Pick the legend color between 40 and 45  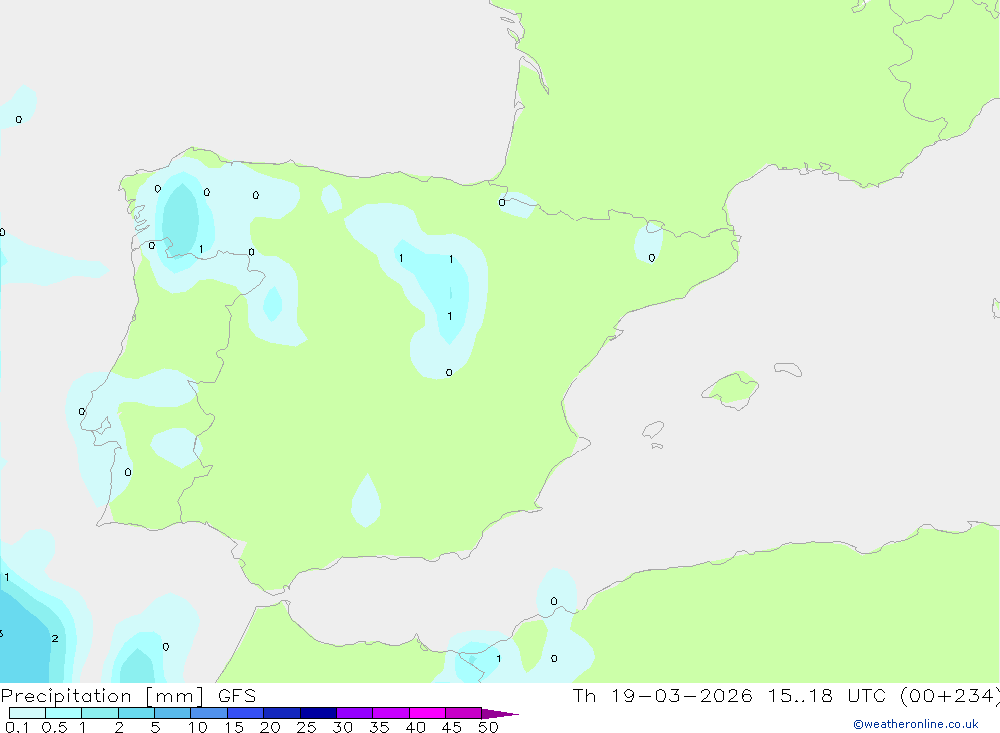point(427,713)
